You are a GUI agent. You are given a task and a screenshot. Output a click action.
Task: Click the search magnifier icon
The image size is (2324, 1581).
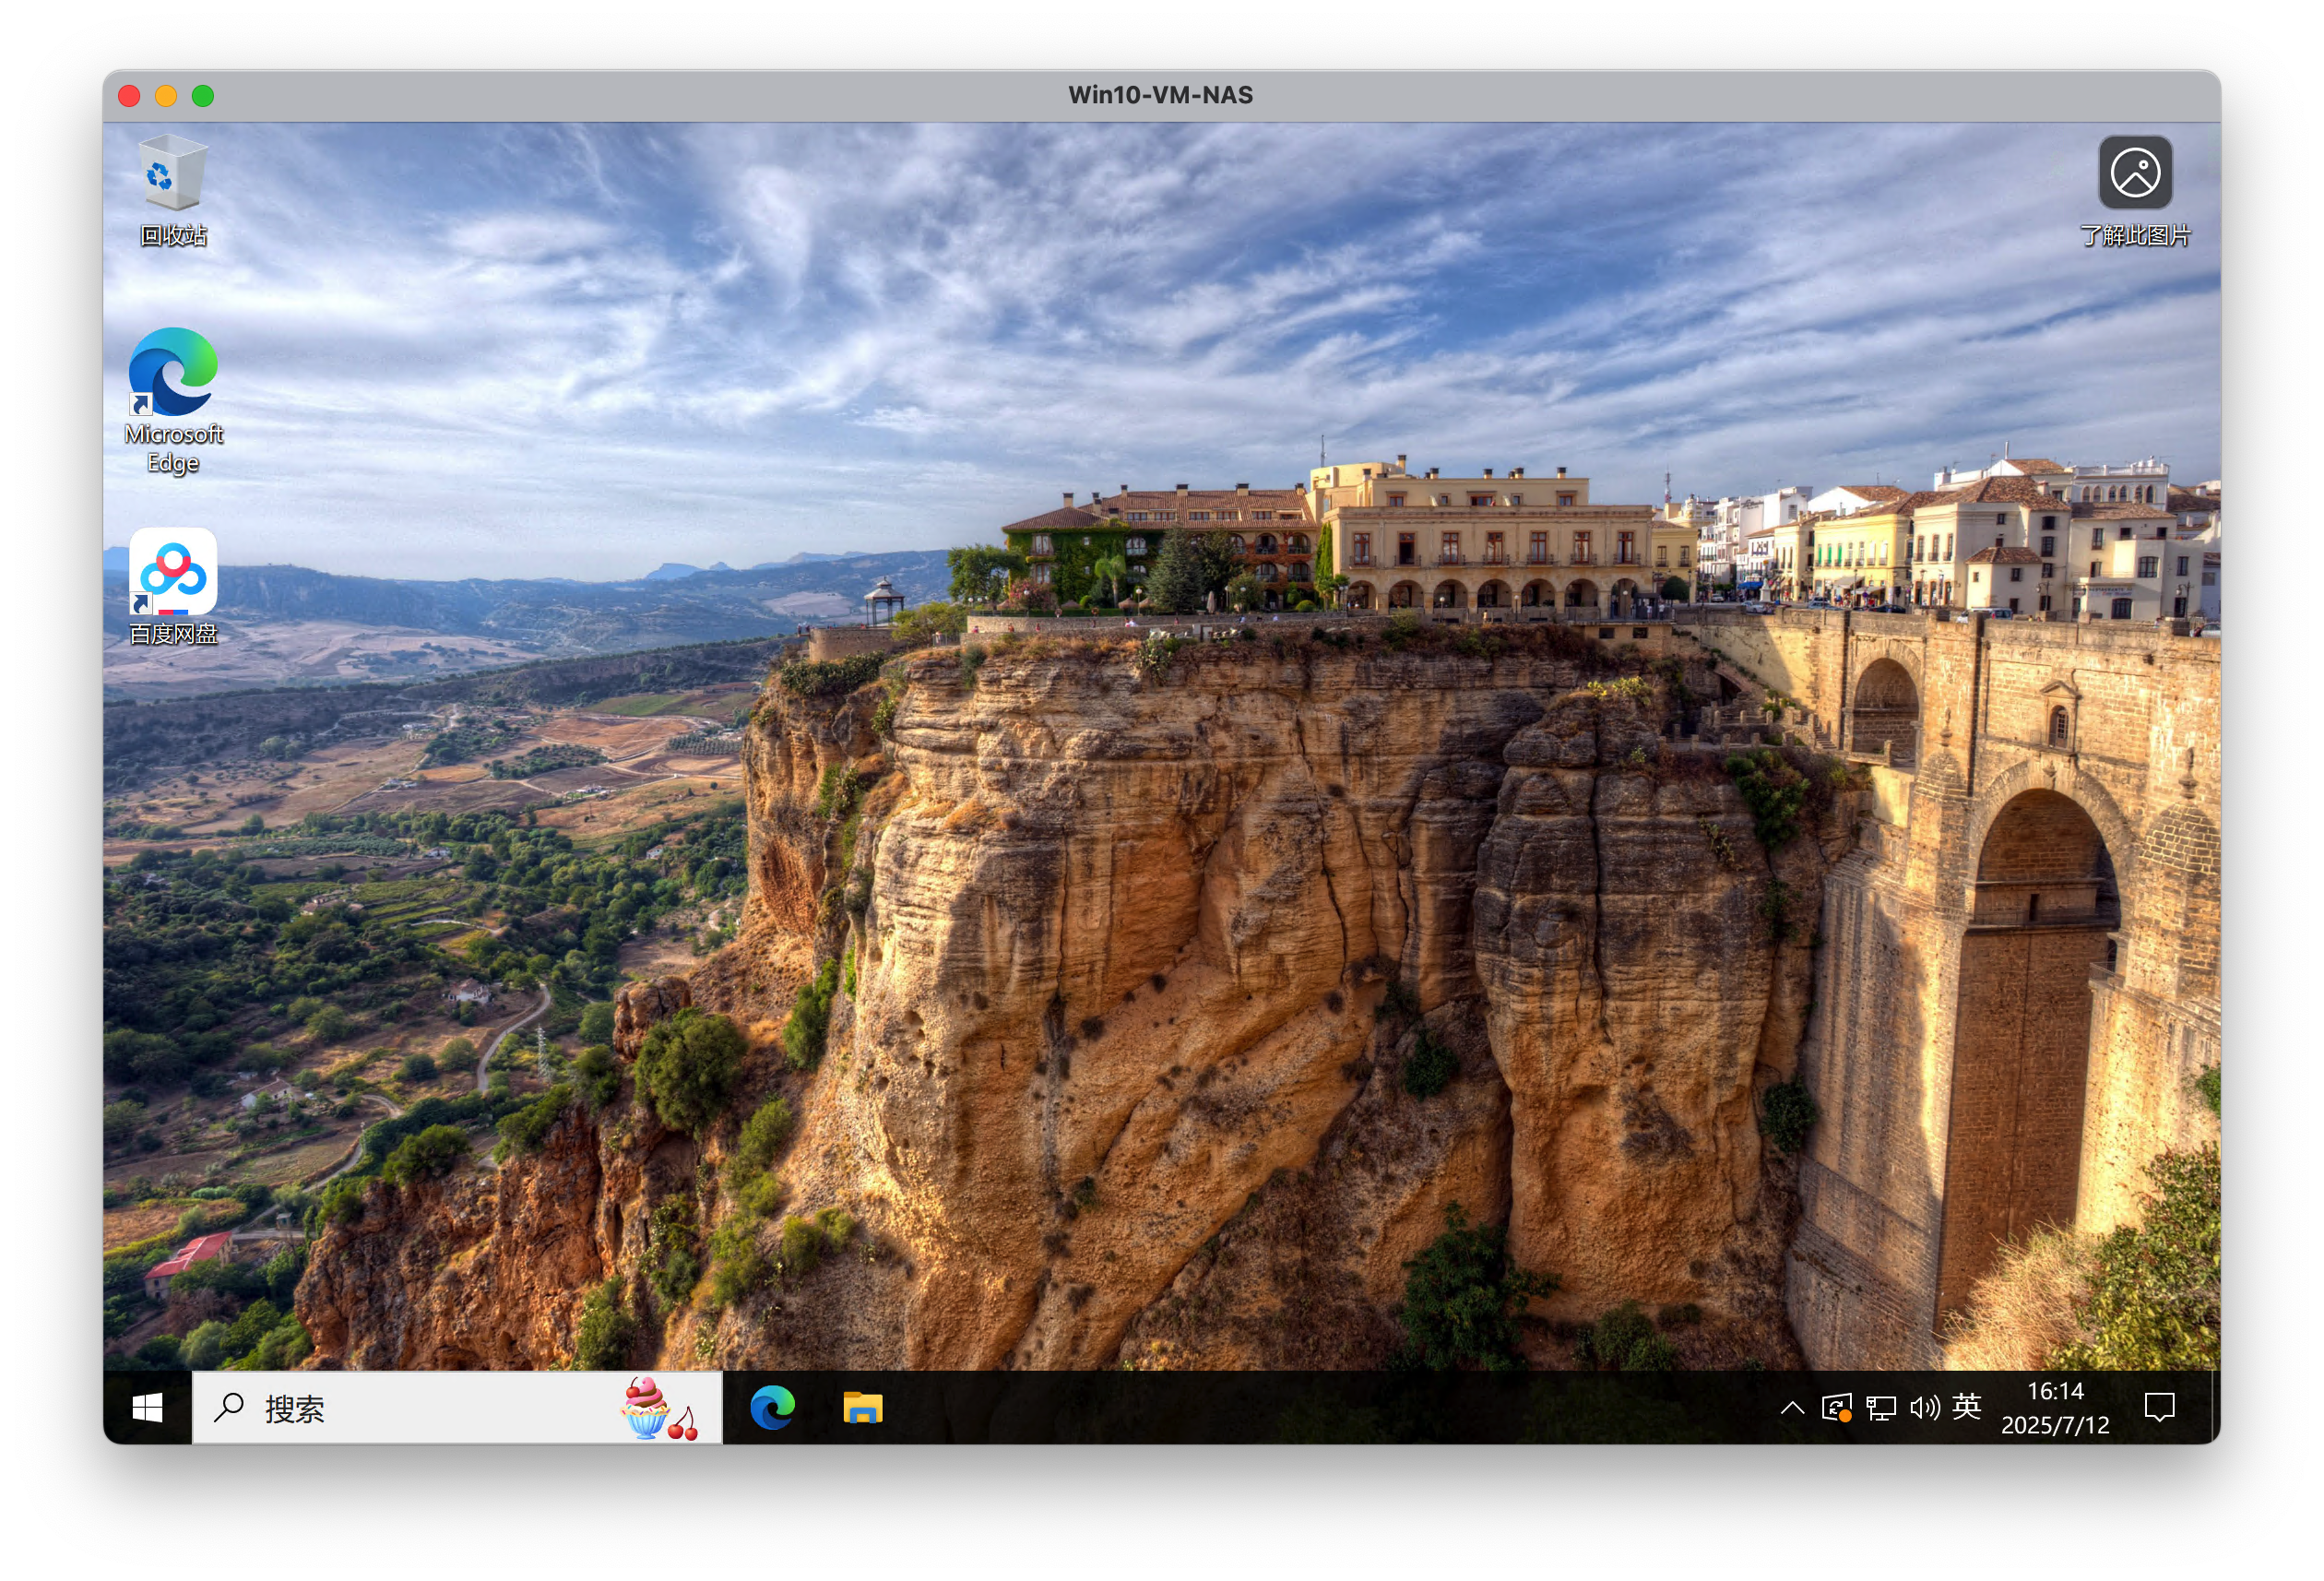229,1407
